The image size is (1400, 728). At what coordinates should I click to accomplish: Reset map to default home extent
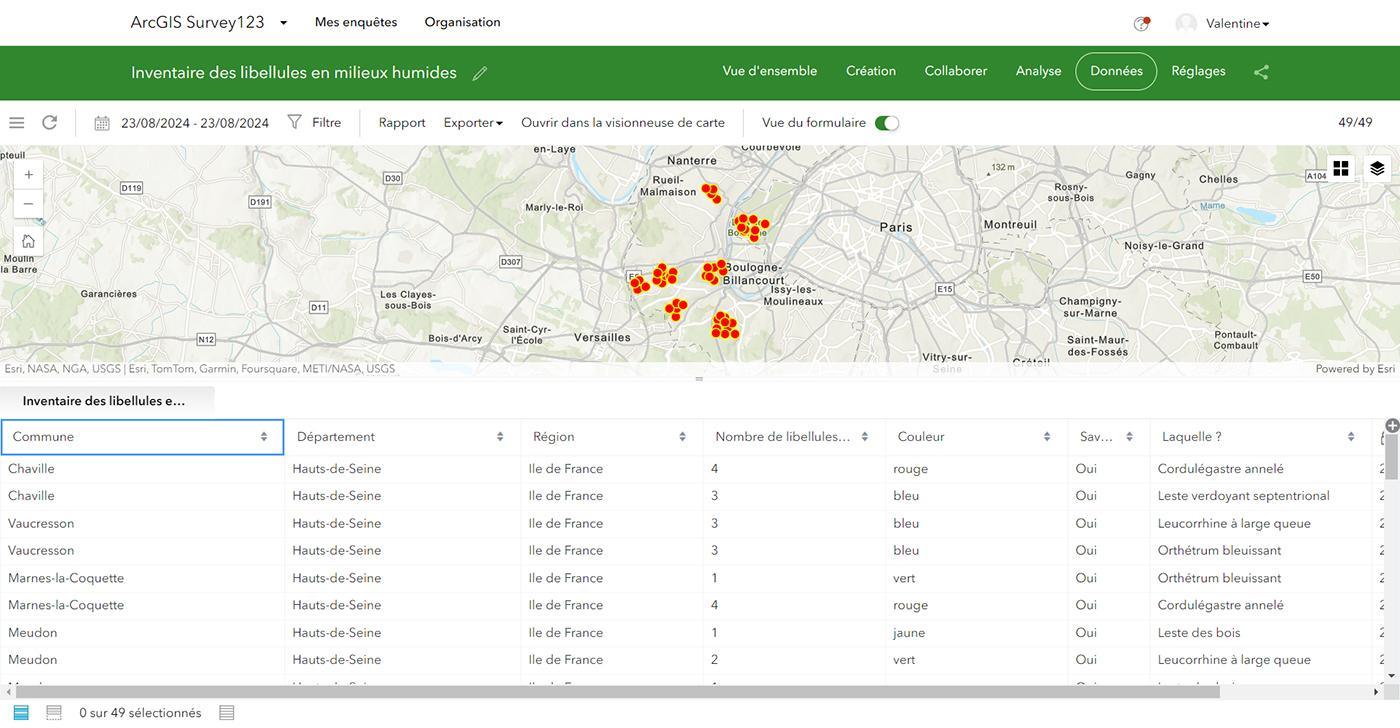(x=29, y=241)
